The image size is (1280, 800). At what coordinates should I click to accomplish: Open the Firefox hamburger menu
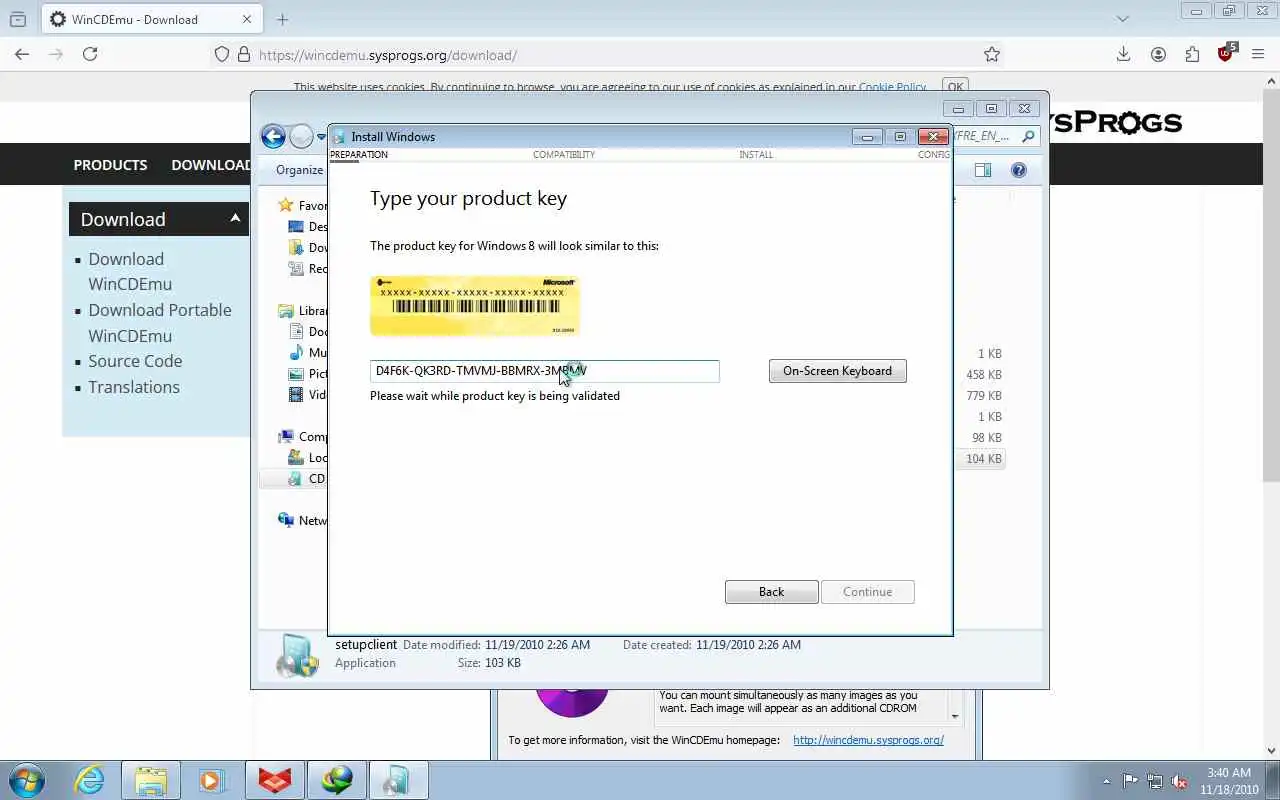1260,54
